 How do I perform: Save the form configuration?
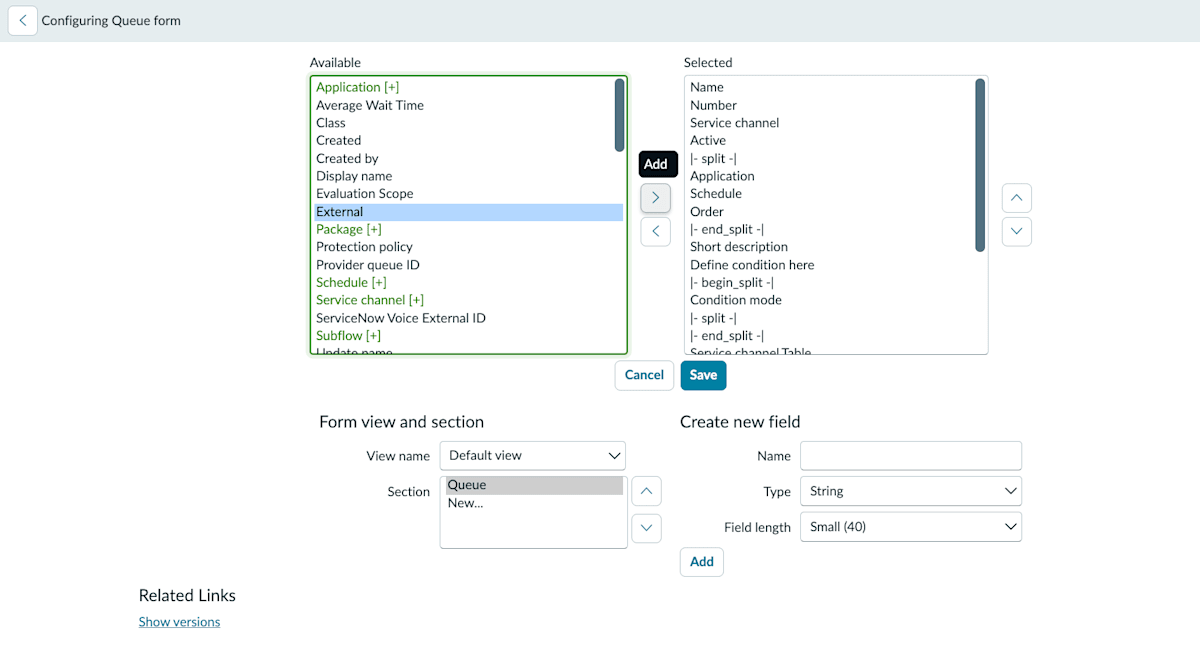tap(703, 375)
